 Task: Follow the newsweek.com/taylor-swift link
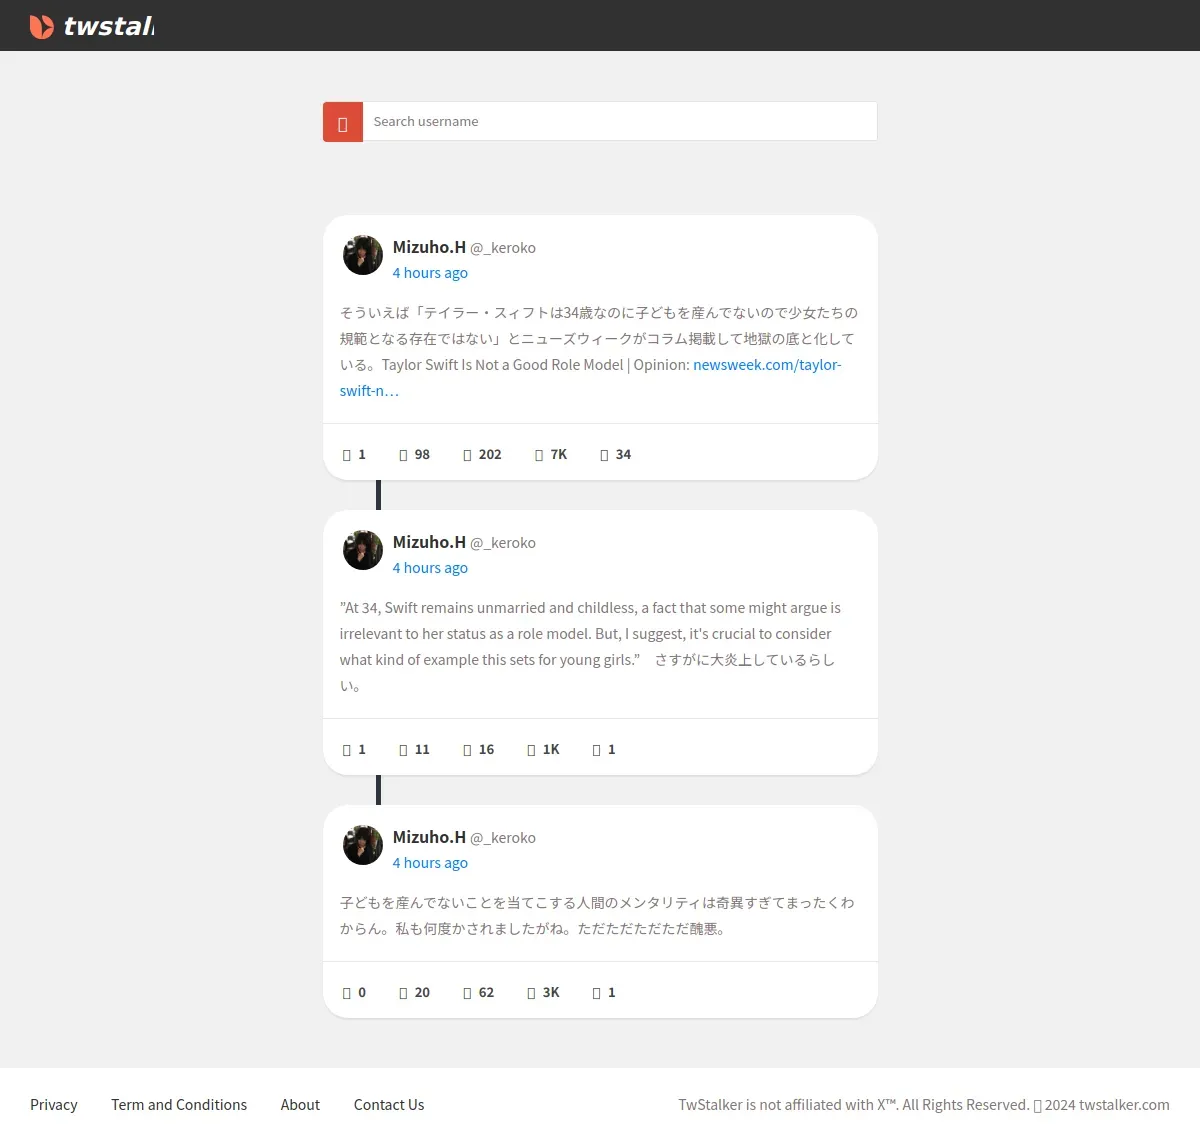tap(767, 365)
